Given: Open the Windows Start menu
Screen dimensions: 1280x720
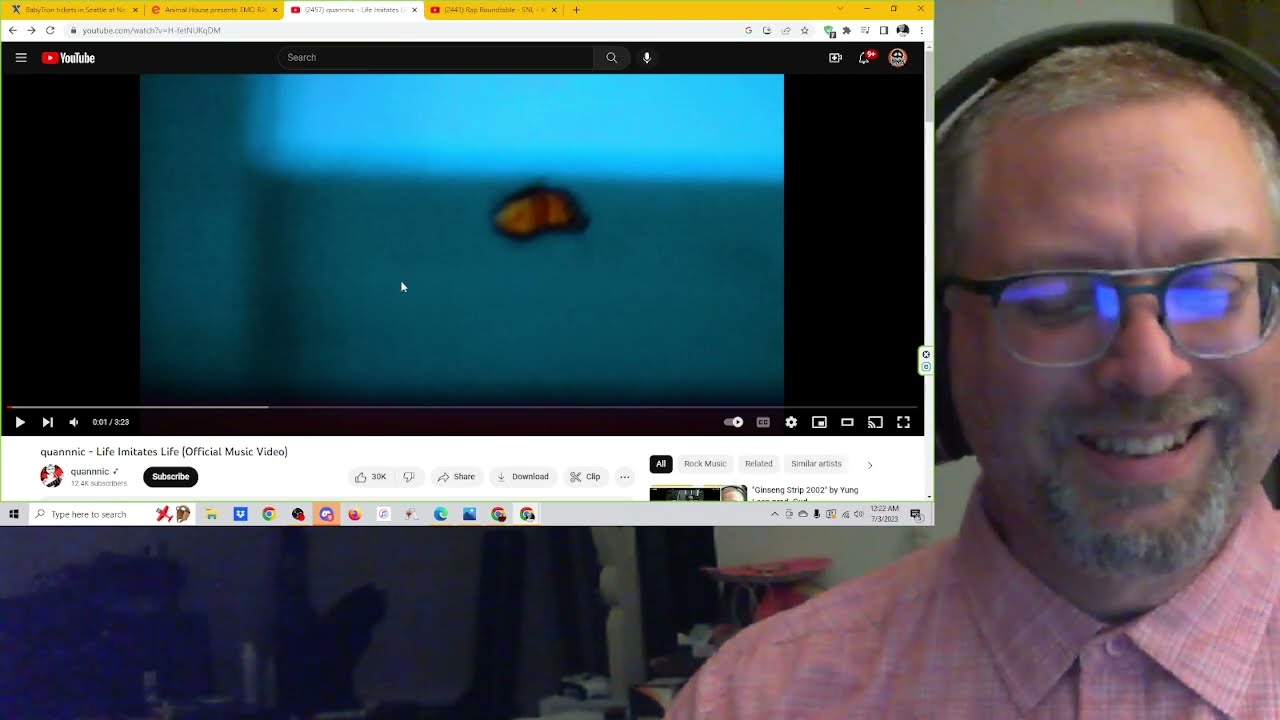Looking at the screenshot, I should [14, 514].
